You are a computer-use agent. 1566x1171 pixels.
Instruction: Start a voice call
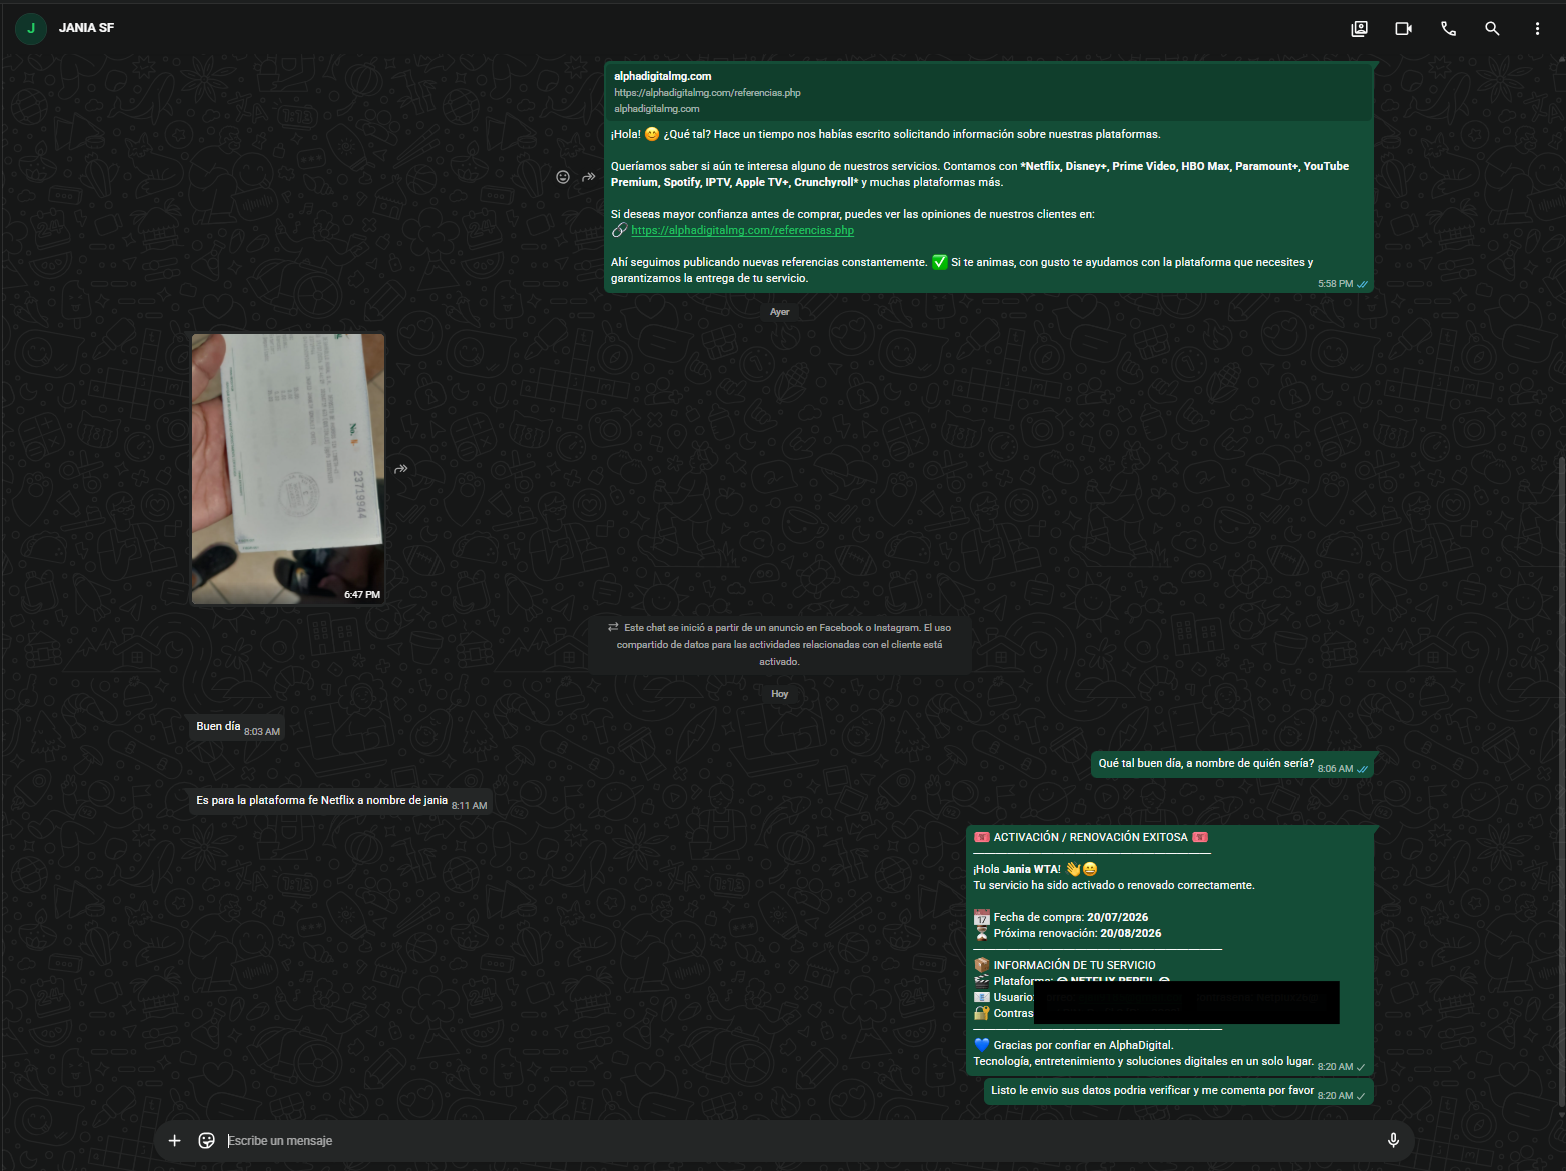[x=1448, y=29]
